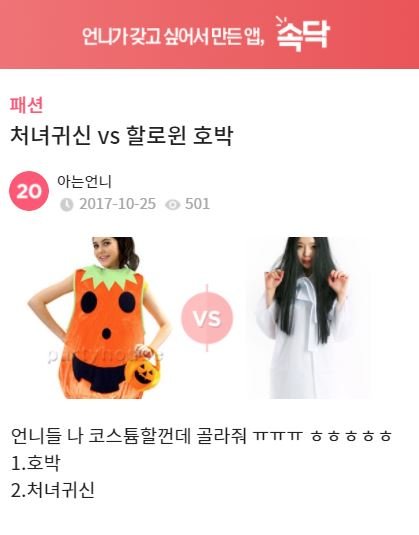Click the pink 20 age badge avatar
The width and height of the screenshot is (419, 535).
coord(29,191)
